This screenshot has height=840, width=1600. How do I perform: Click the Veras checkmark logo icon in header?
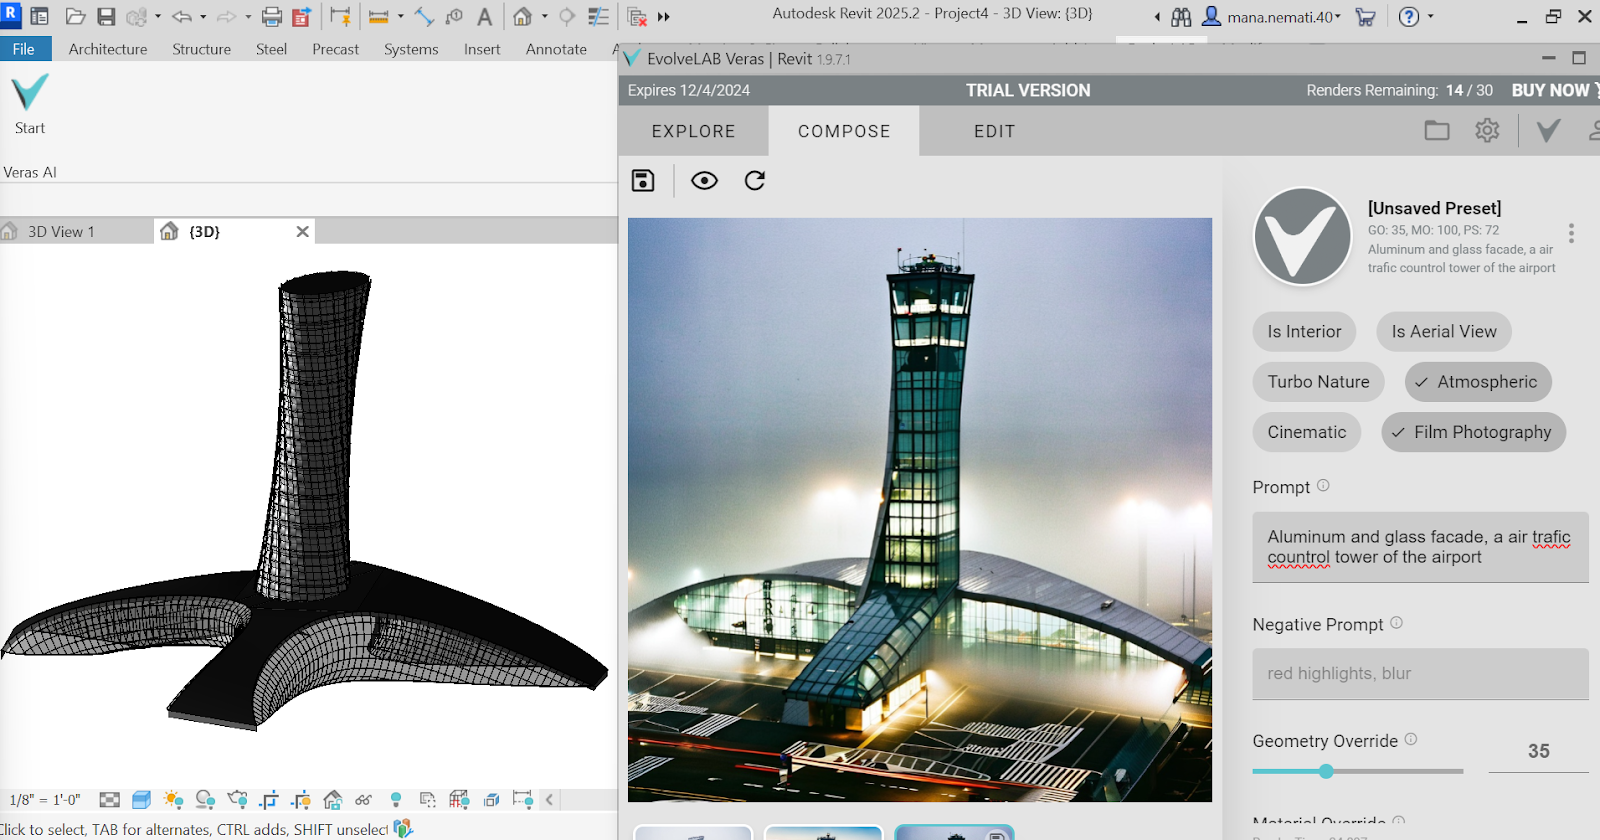[1548, 130]
